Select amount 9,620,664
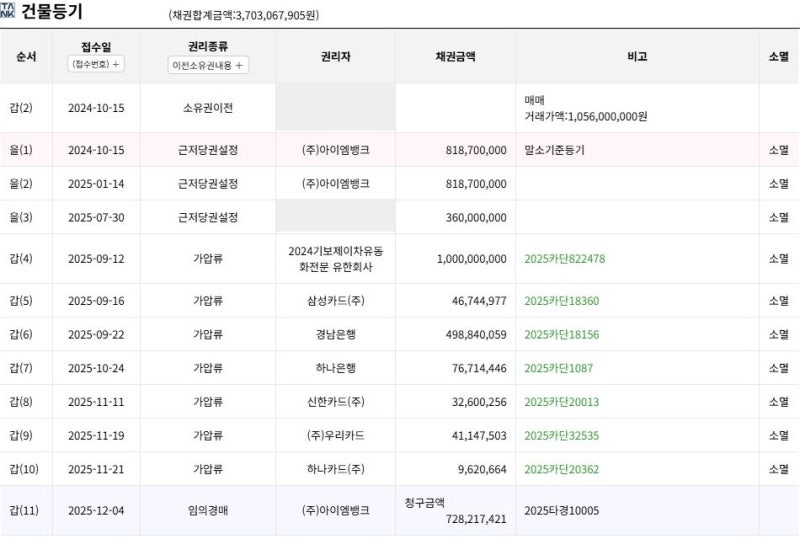The height and width of the screenshot is (555, 800). point(482,469)
